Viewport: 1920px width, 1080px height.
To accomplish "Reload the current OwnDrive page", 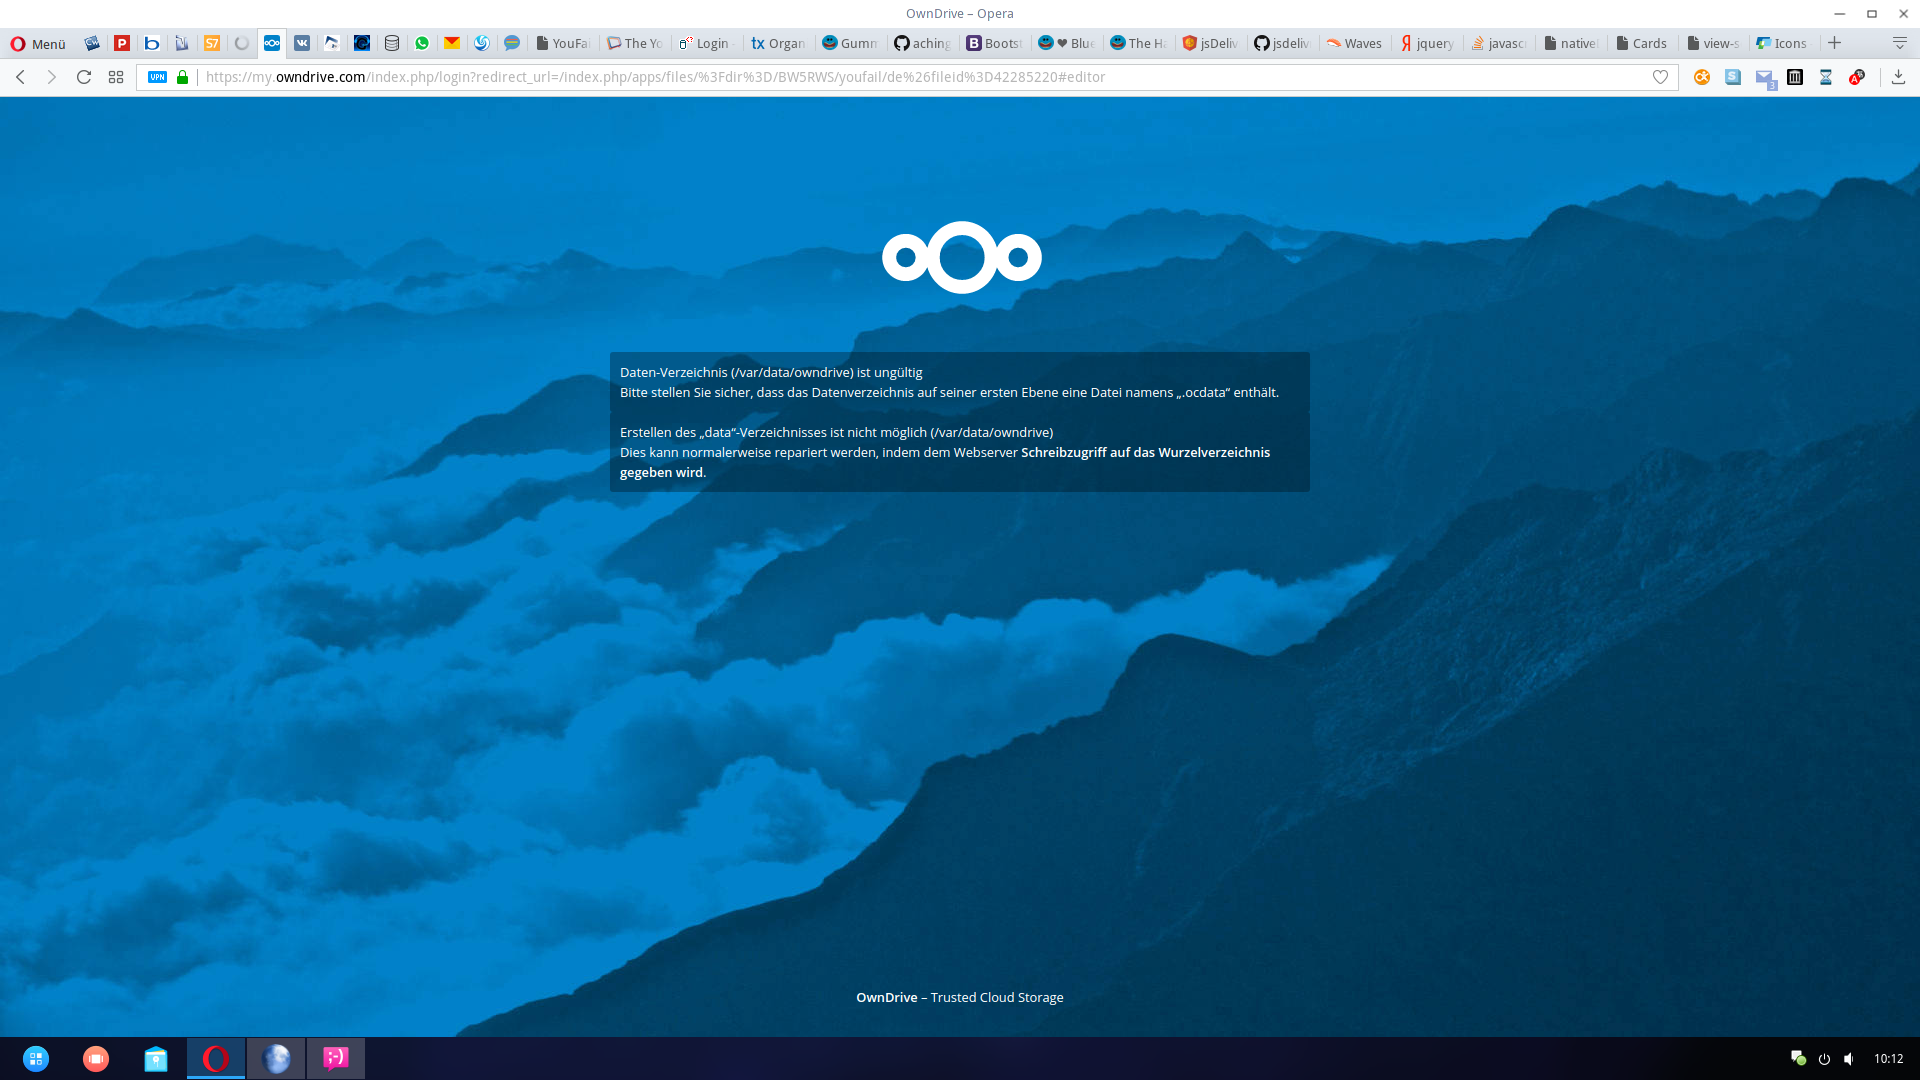I will (84, 77).
